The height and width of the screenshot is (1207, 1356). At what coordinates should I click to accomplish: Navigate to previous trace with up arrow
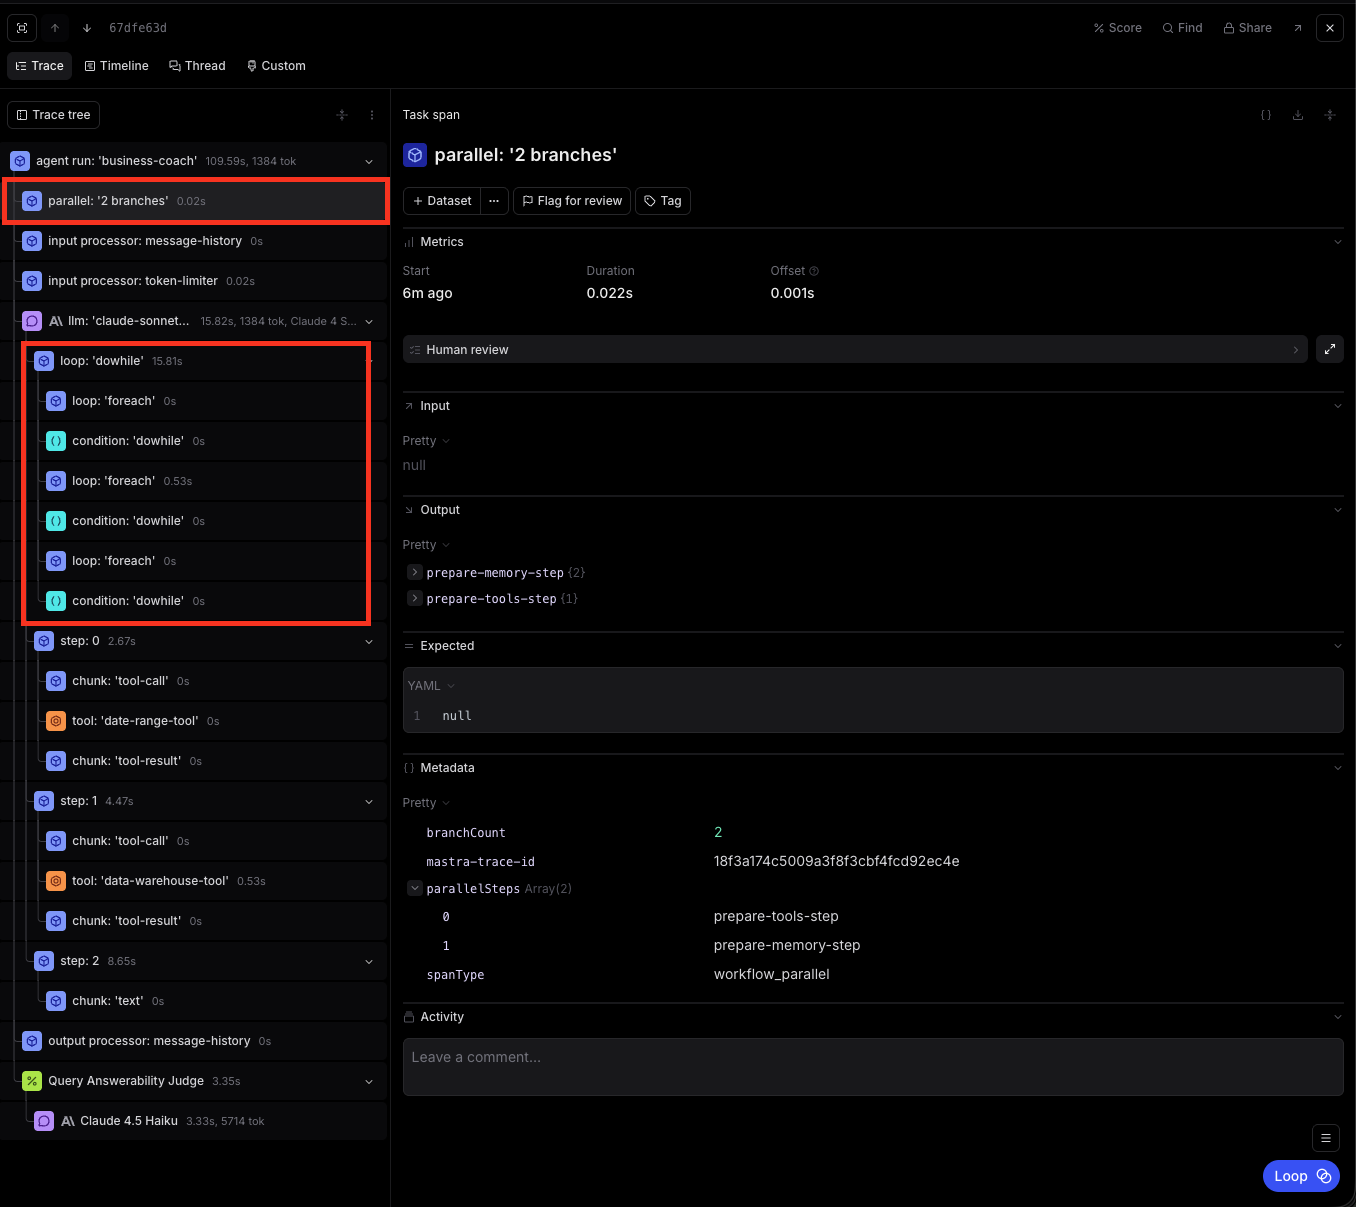pyautogui.click(x=55, y=28)
